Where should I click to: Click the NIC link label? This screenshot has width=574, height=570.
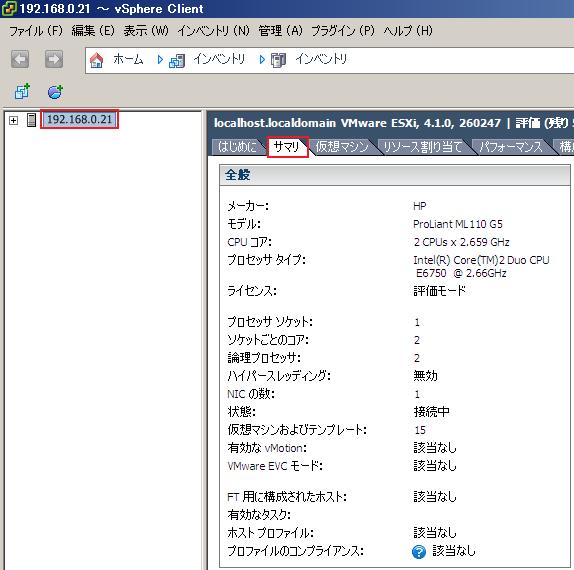[x=236, y=394]
